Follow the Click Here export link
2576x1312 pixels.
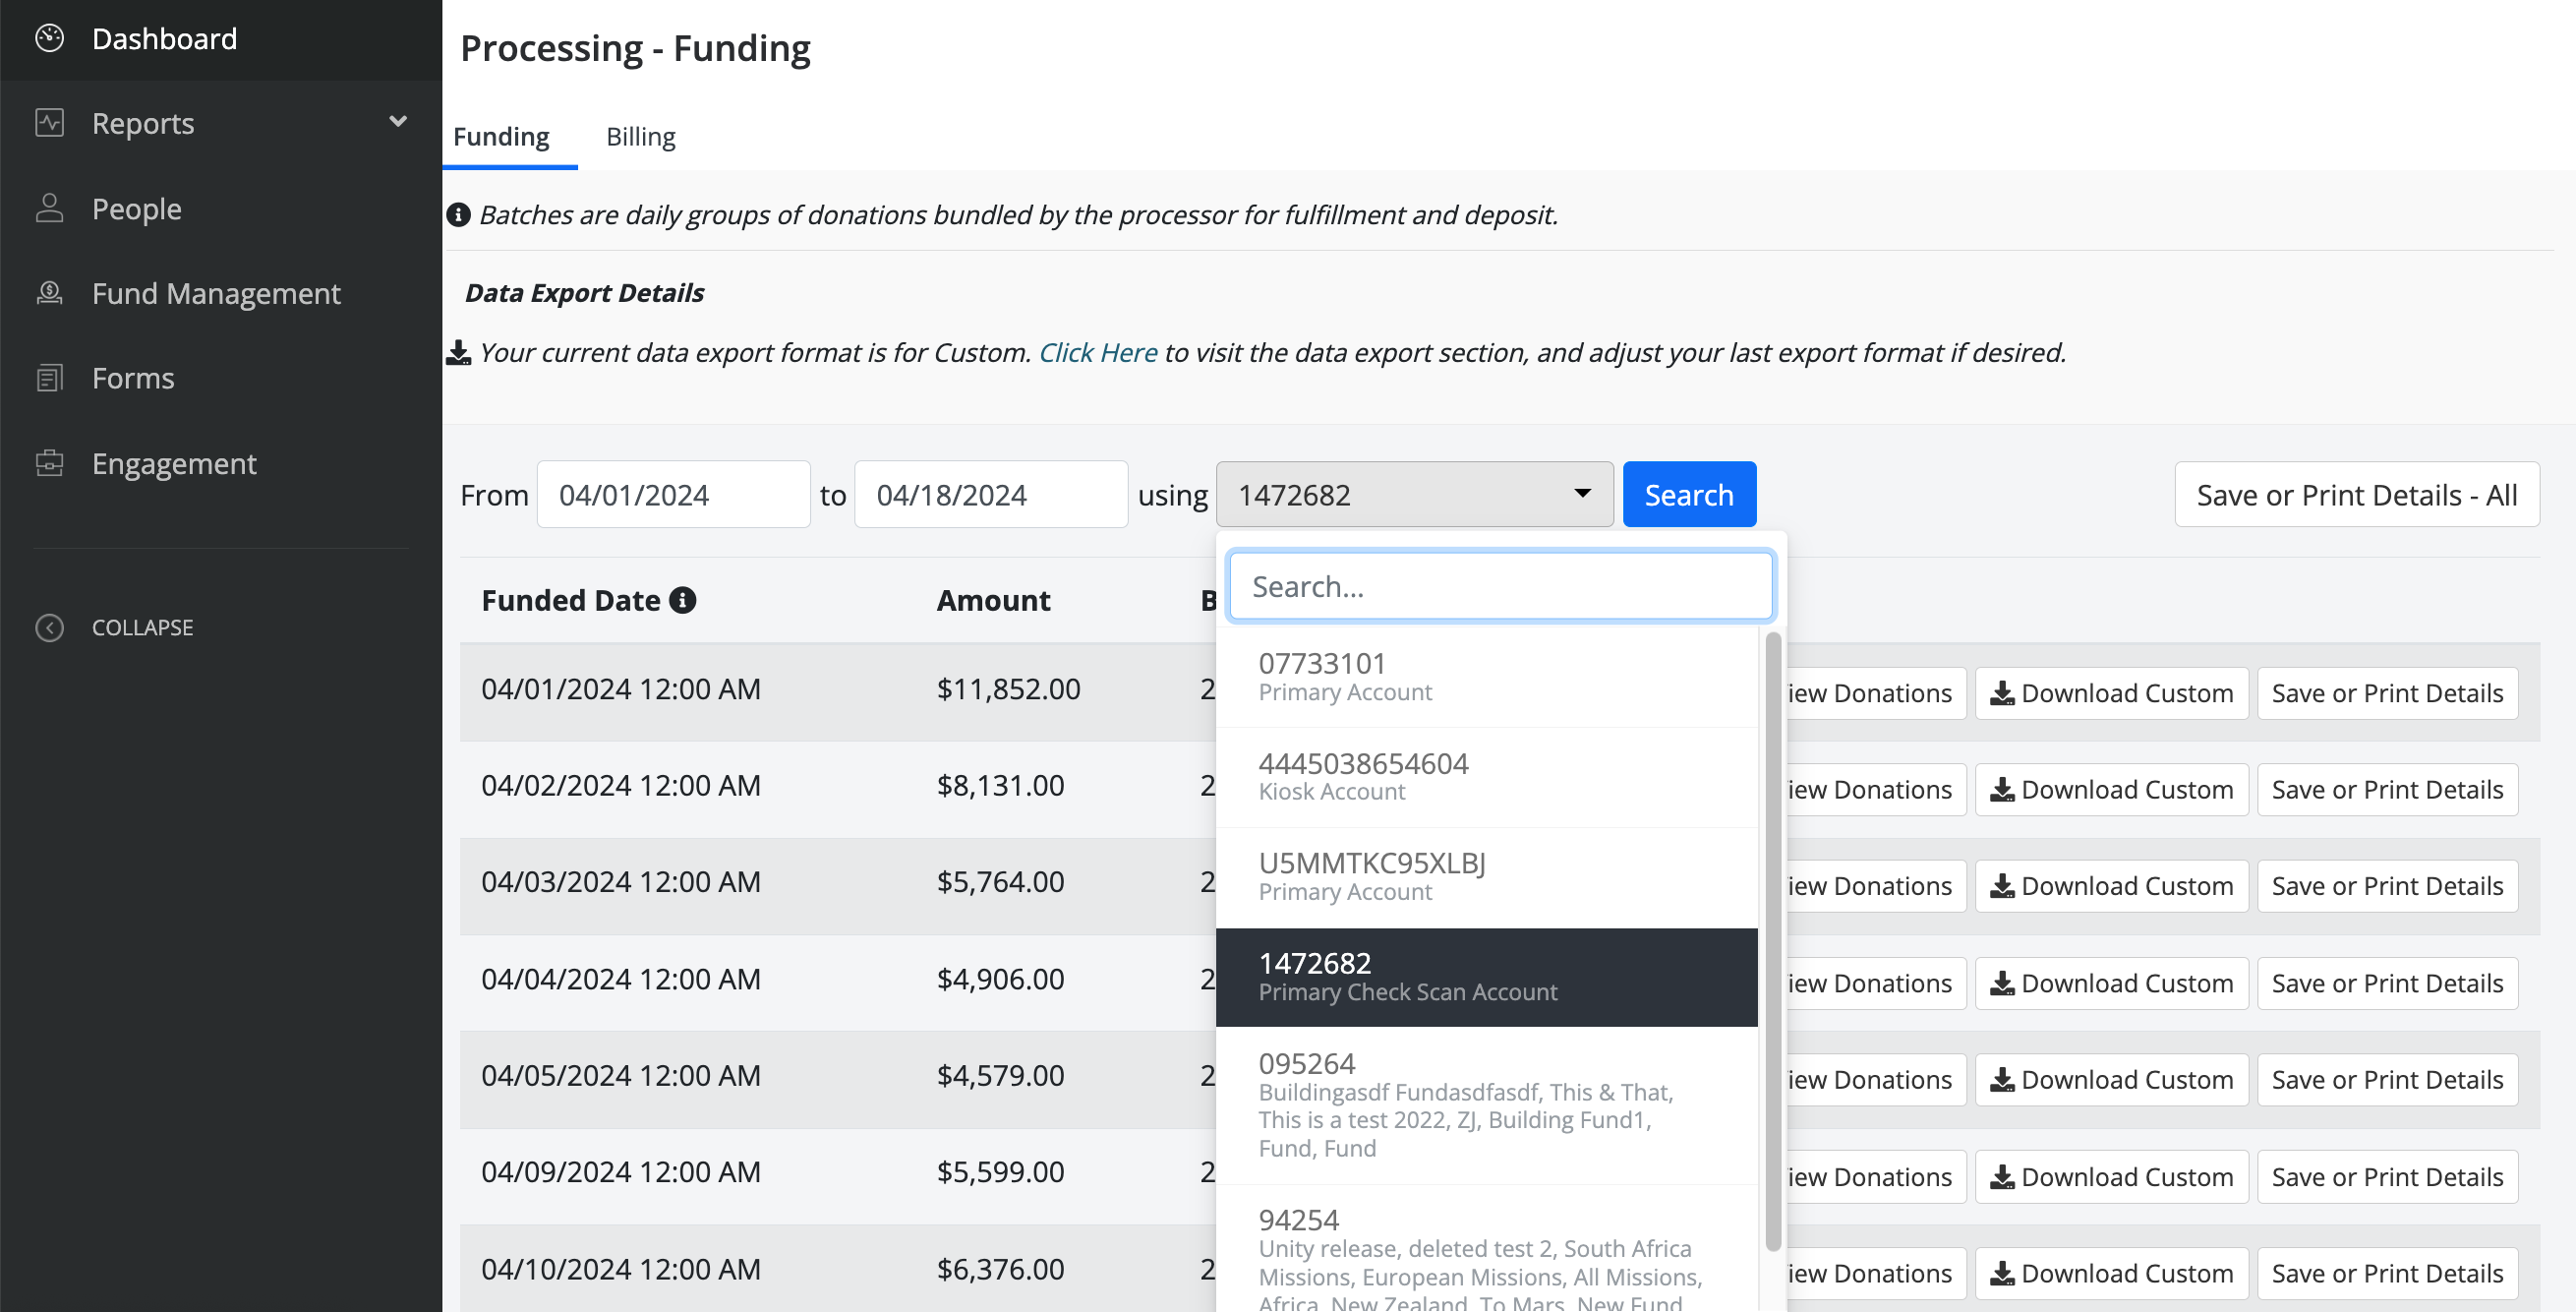pos(1097,352)
